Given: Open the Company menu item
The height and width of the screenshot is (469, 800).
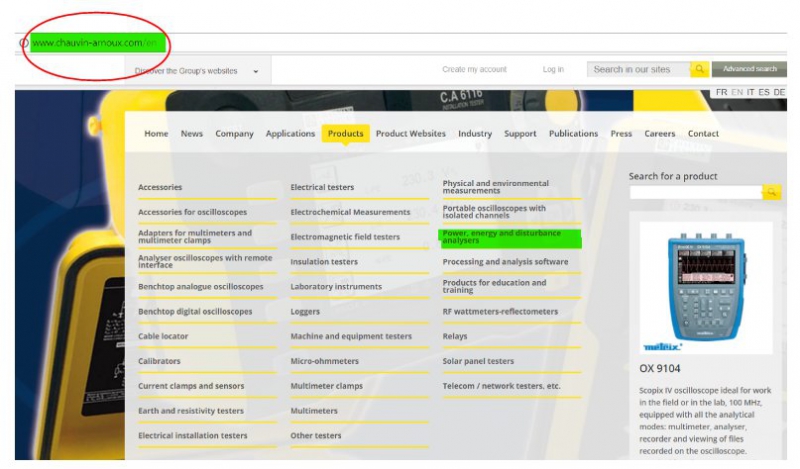Looking at the screenshot, I should point(234,134).
